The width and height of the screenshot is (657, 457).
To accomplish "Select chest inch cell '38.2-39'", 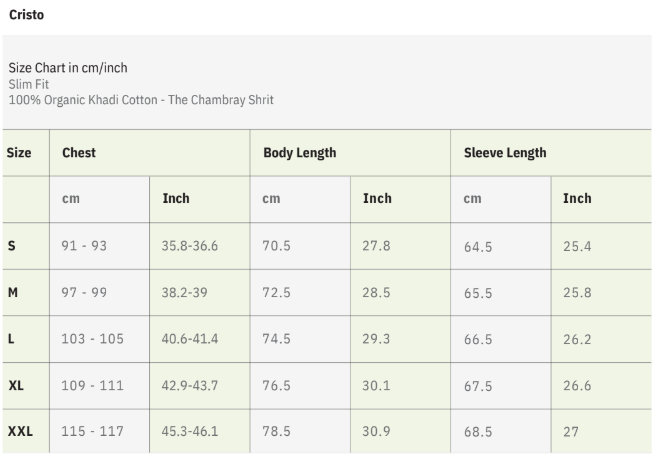I will coord(186,292).
